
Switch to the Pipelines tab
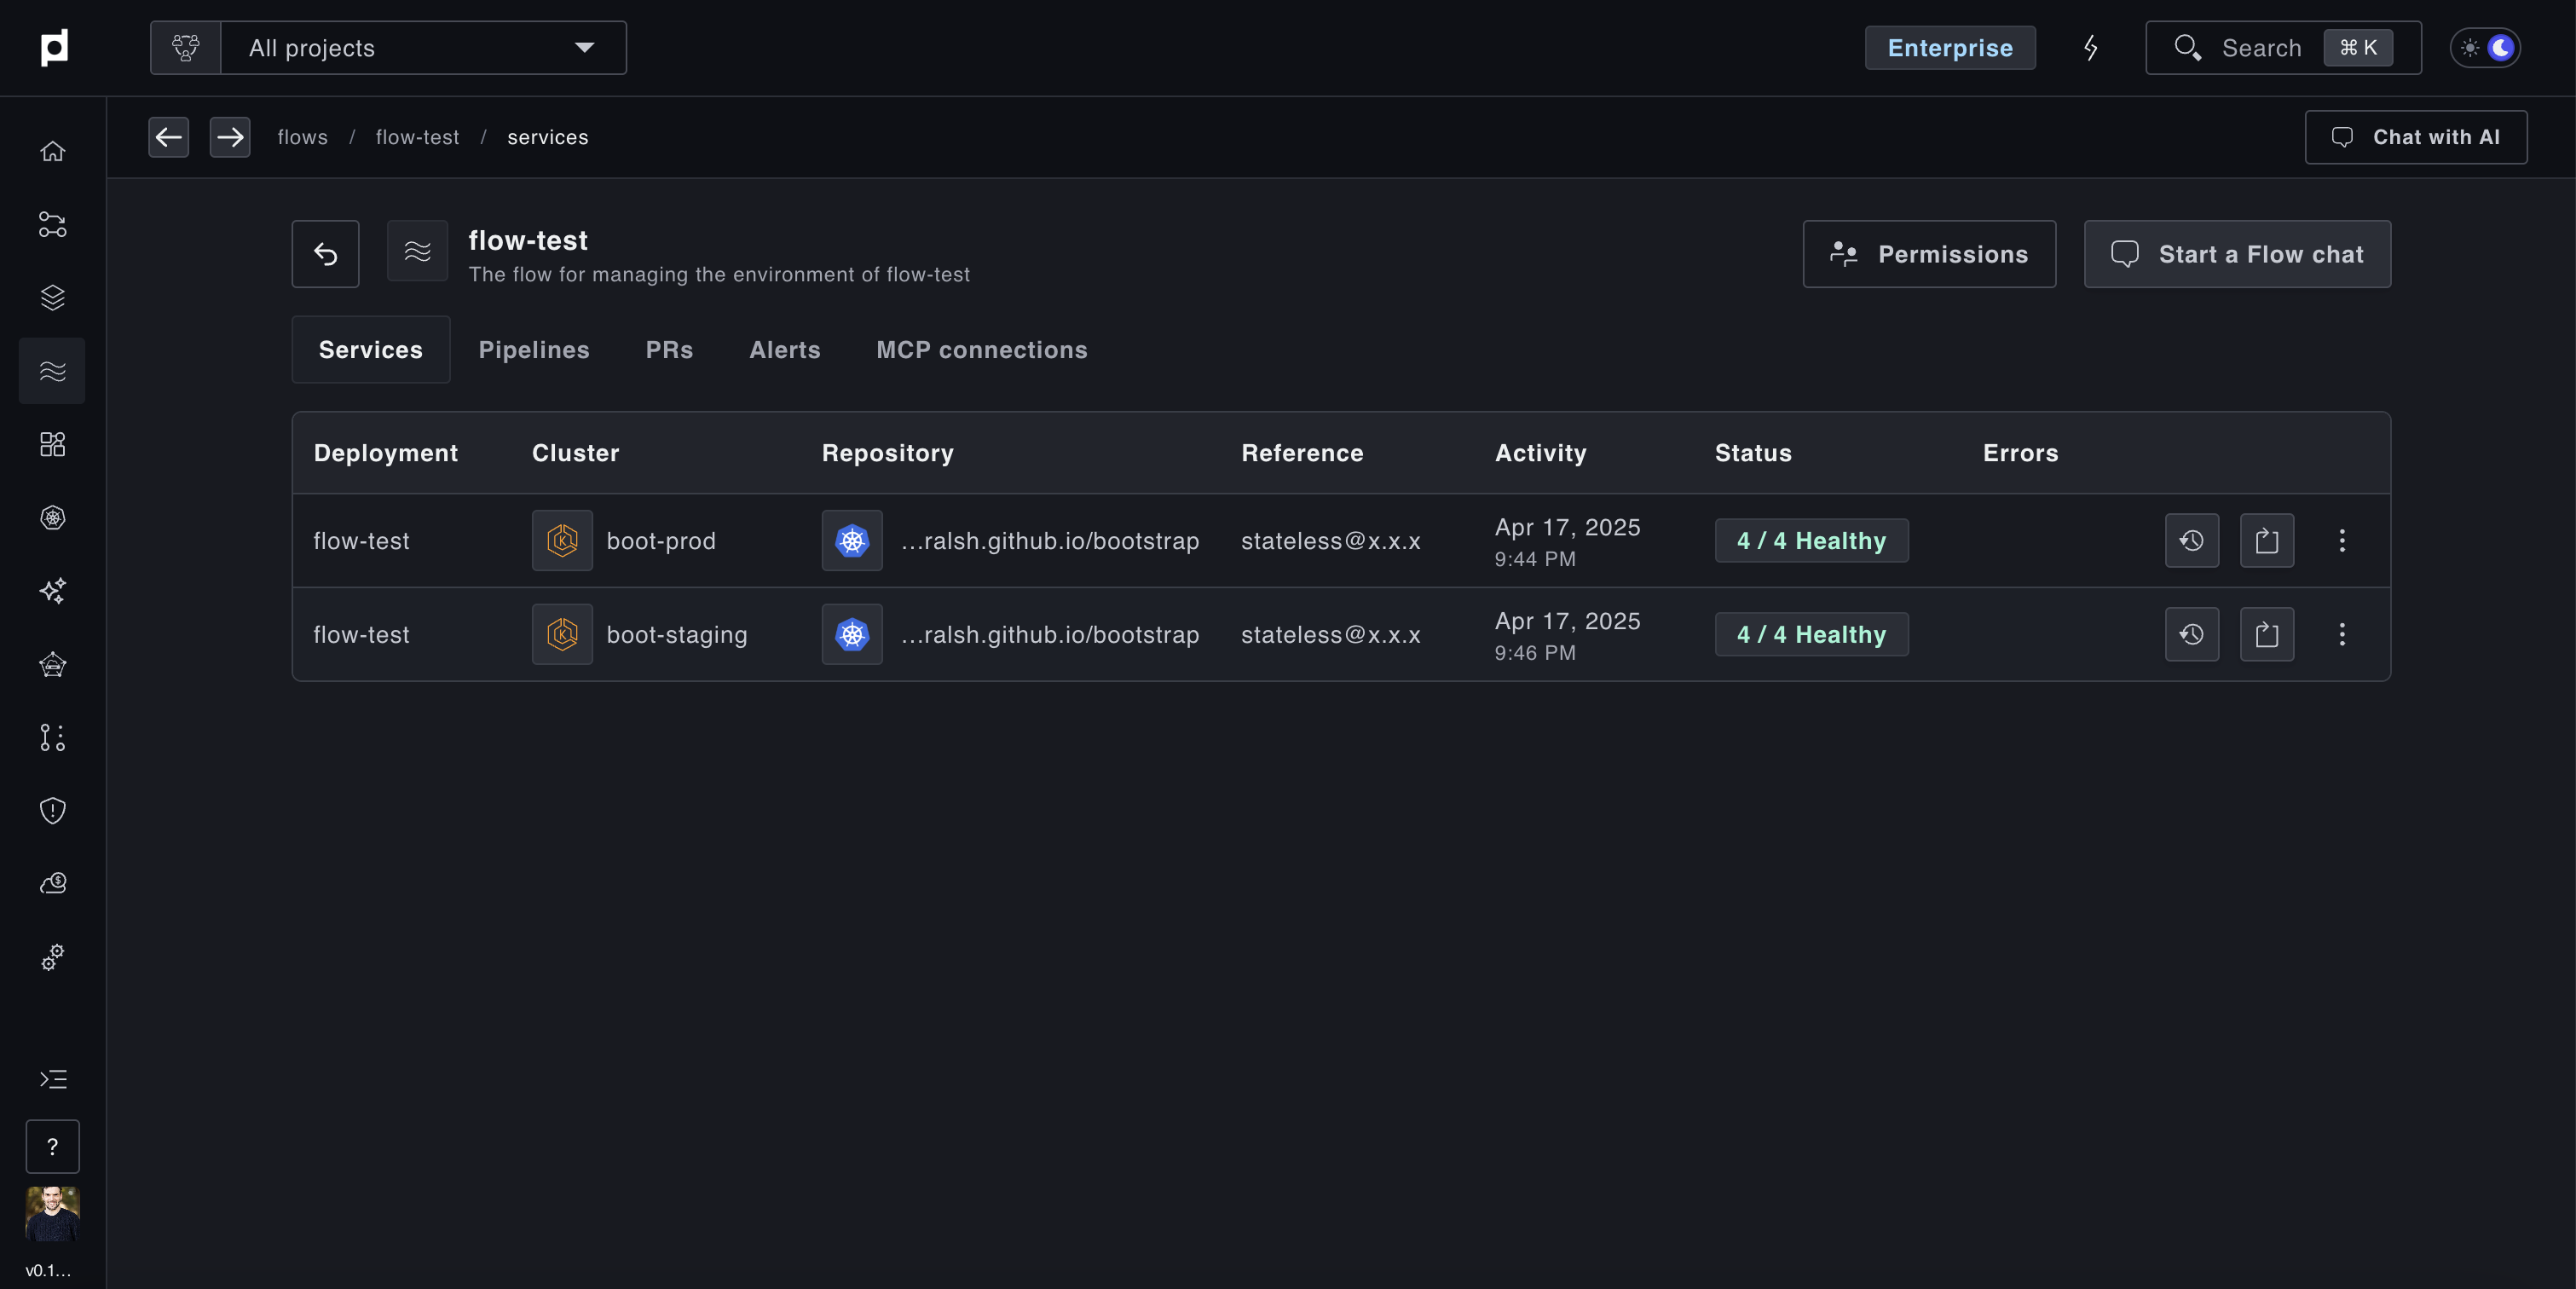(533, 349)
